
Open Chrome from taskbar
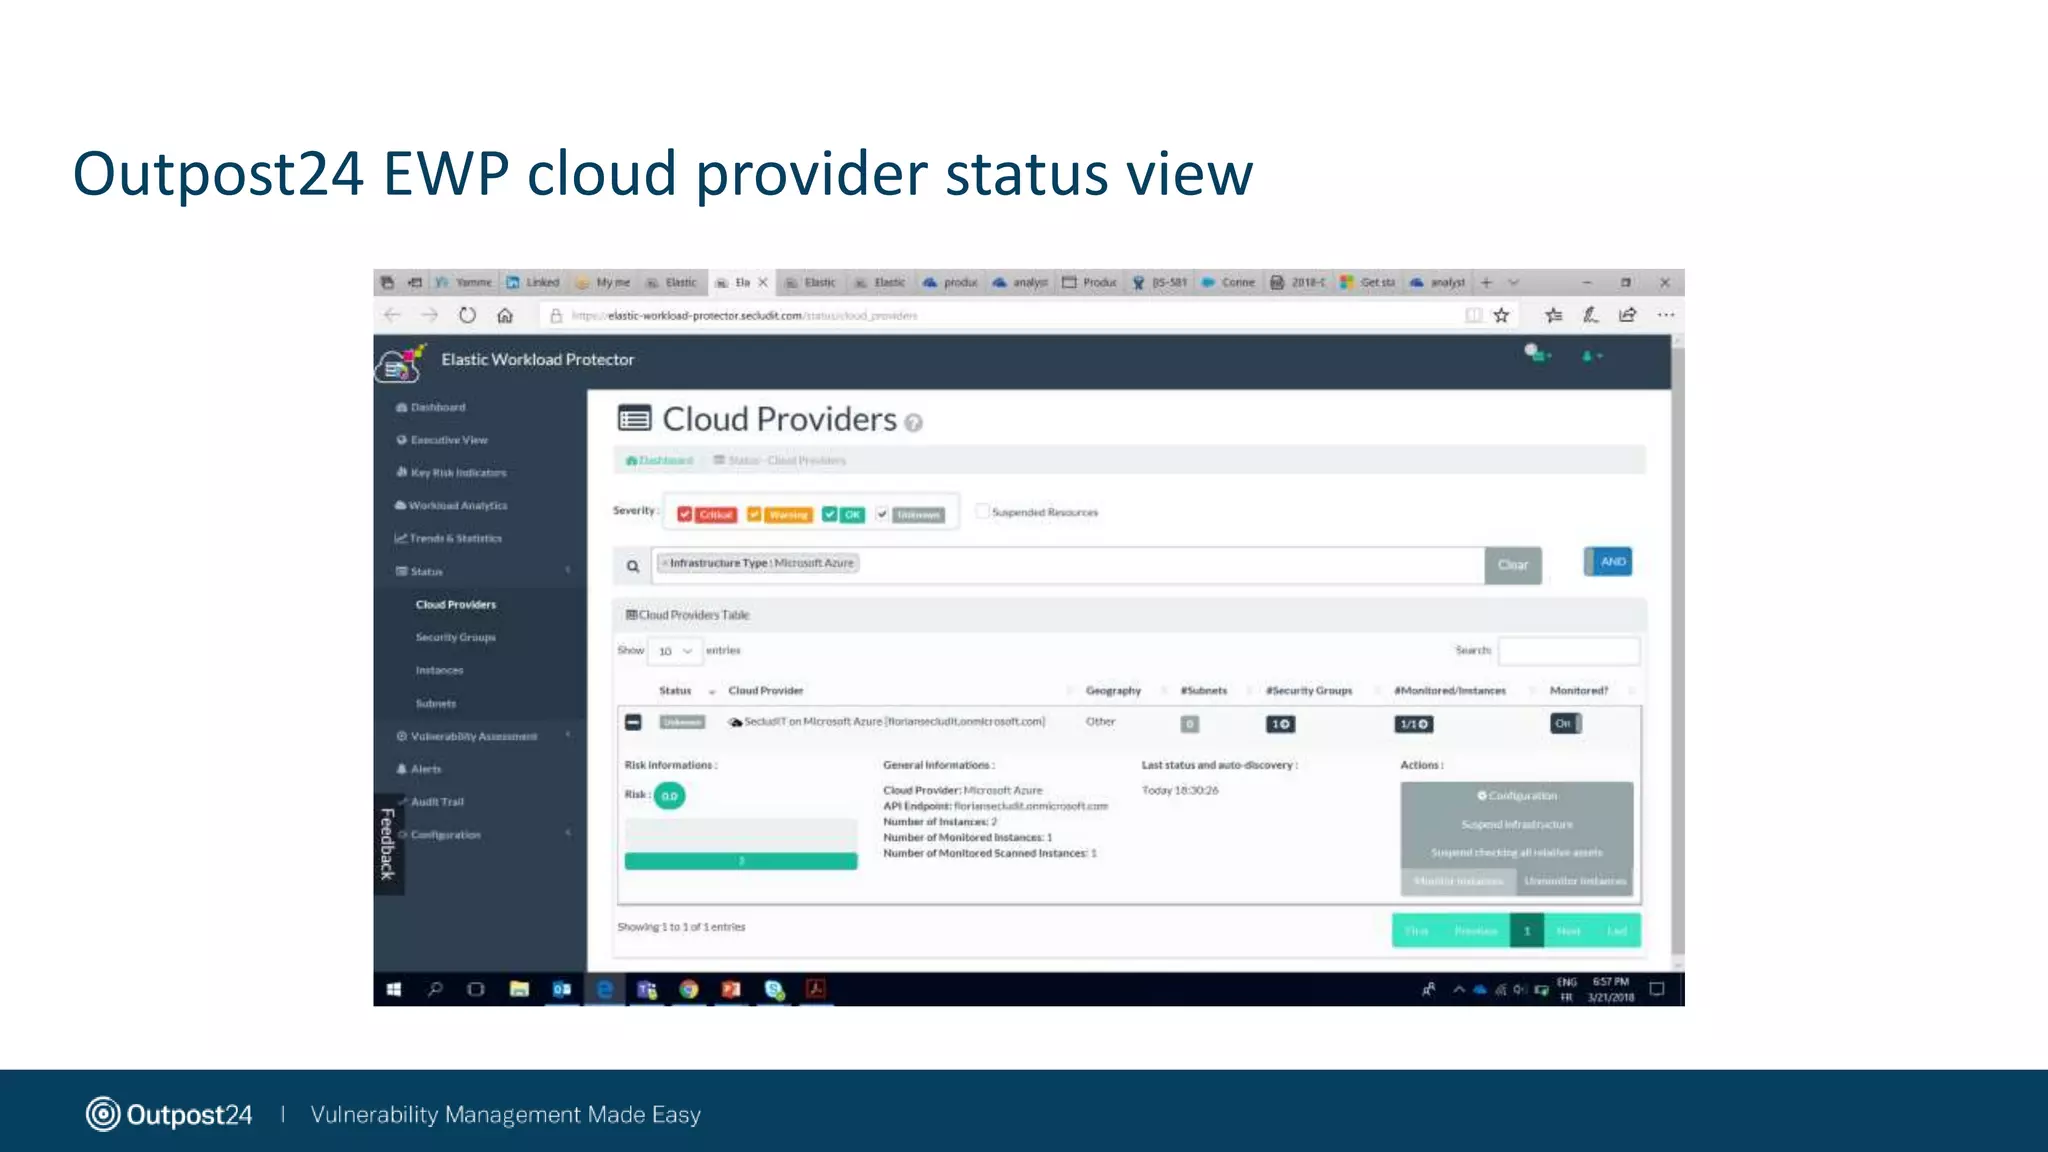(689, 989)
